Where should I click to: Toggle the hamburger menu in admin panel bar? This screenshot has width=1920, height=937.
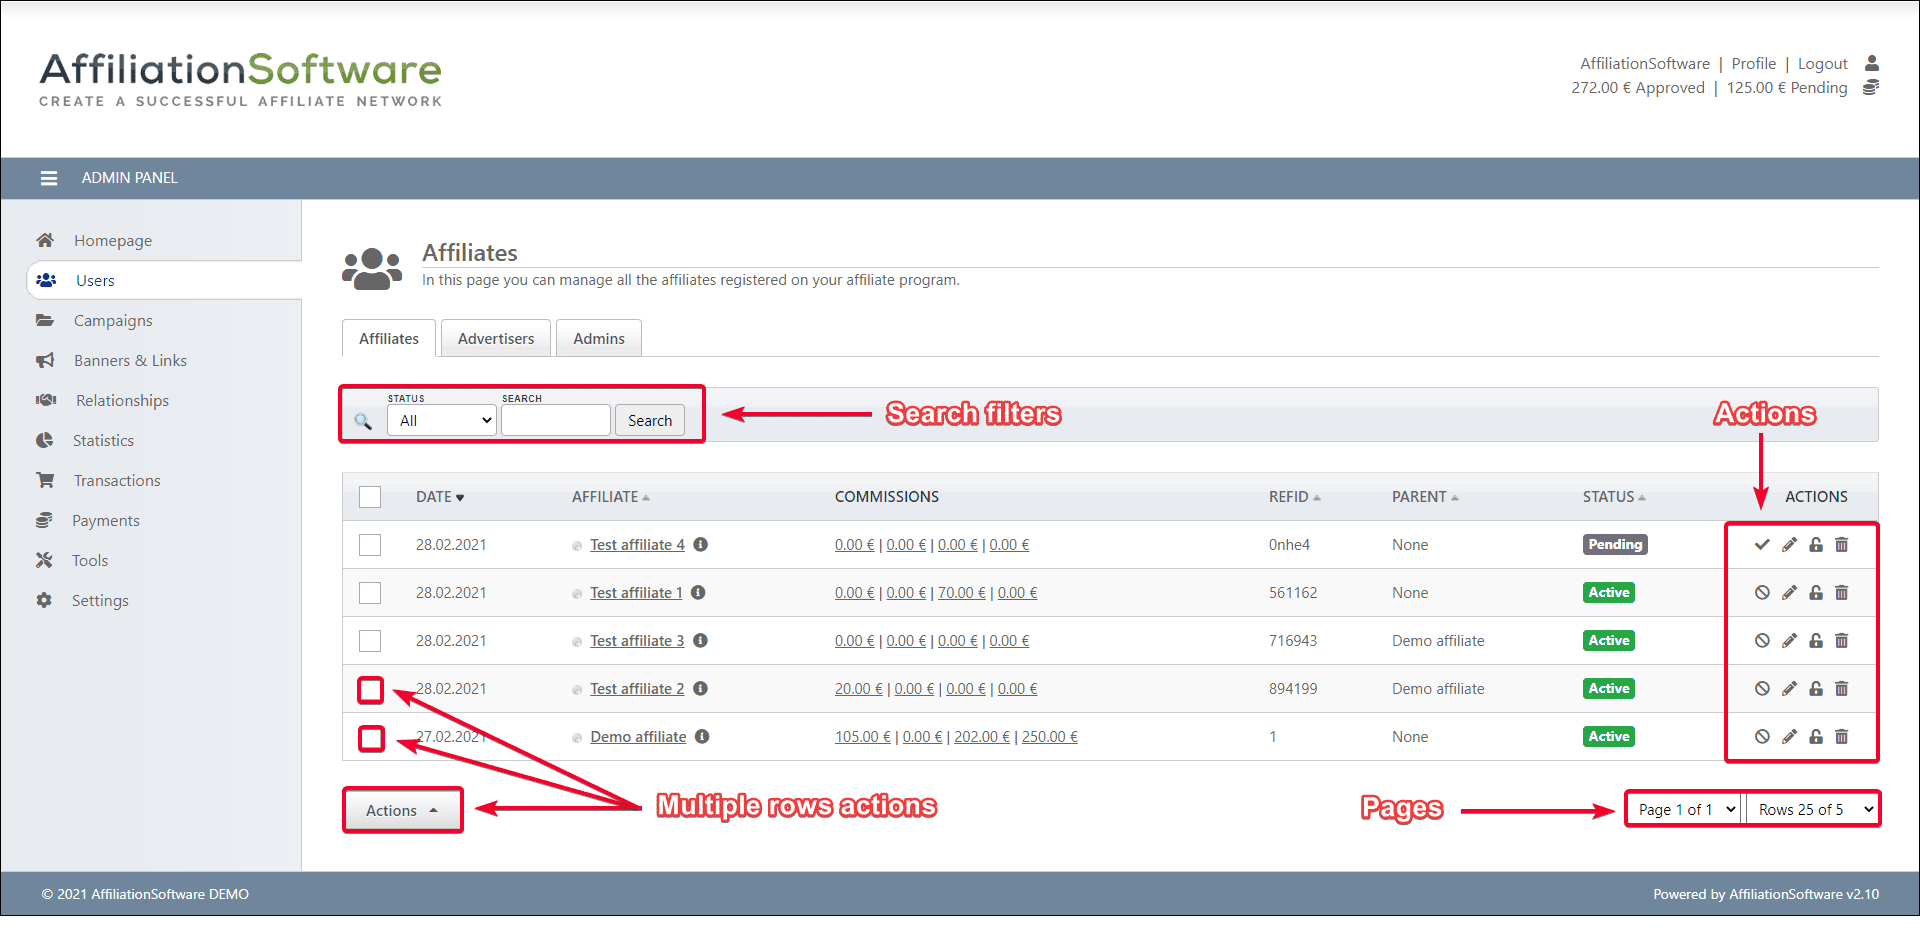tap(48, 178)
